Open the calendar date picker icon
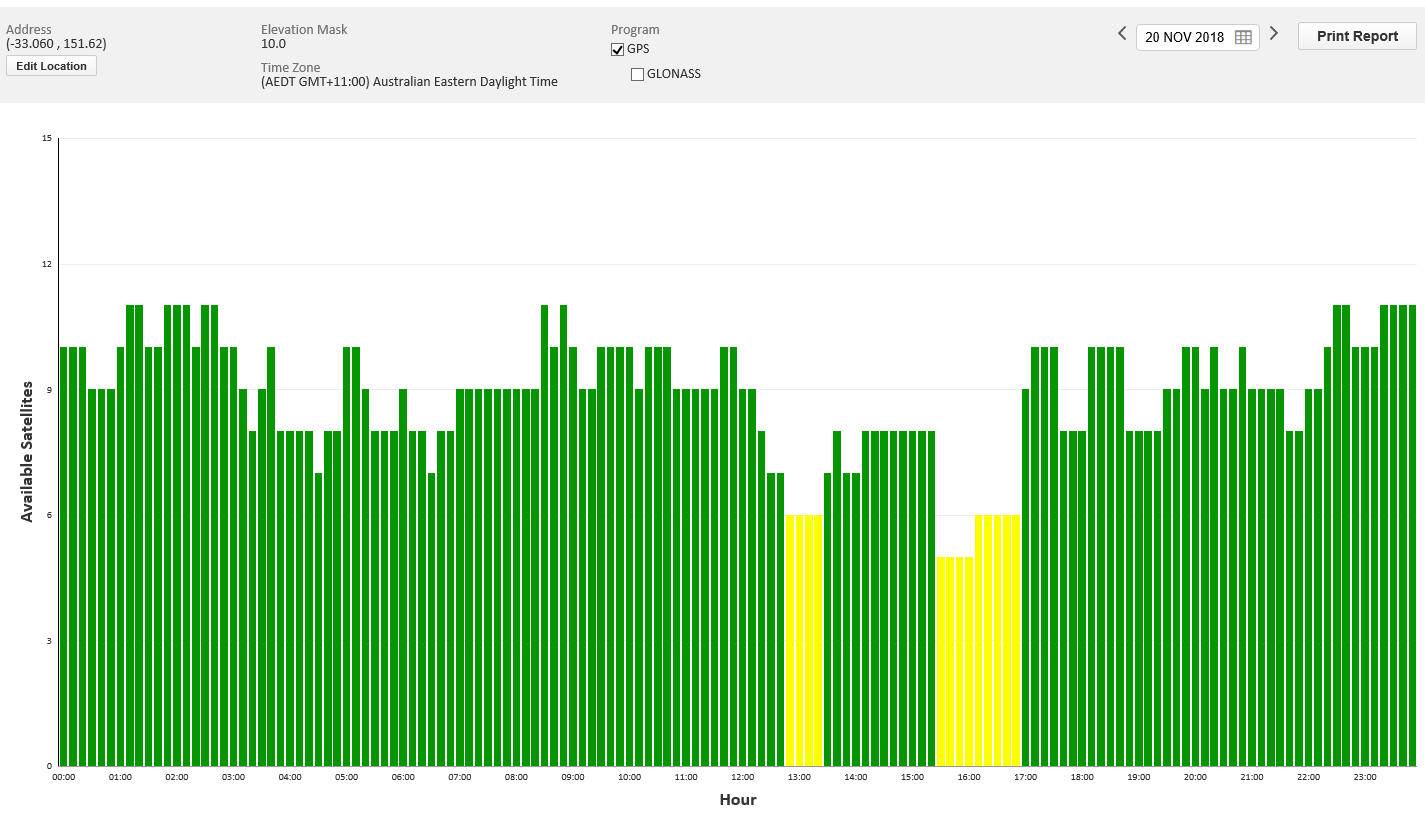The image size is (1425, 824). [x=1243, y=37]
